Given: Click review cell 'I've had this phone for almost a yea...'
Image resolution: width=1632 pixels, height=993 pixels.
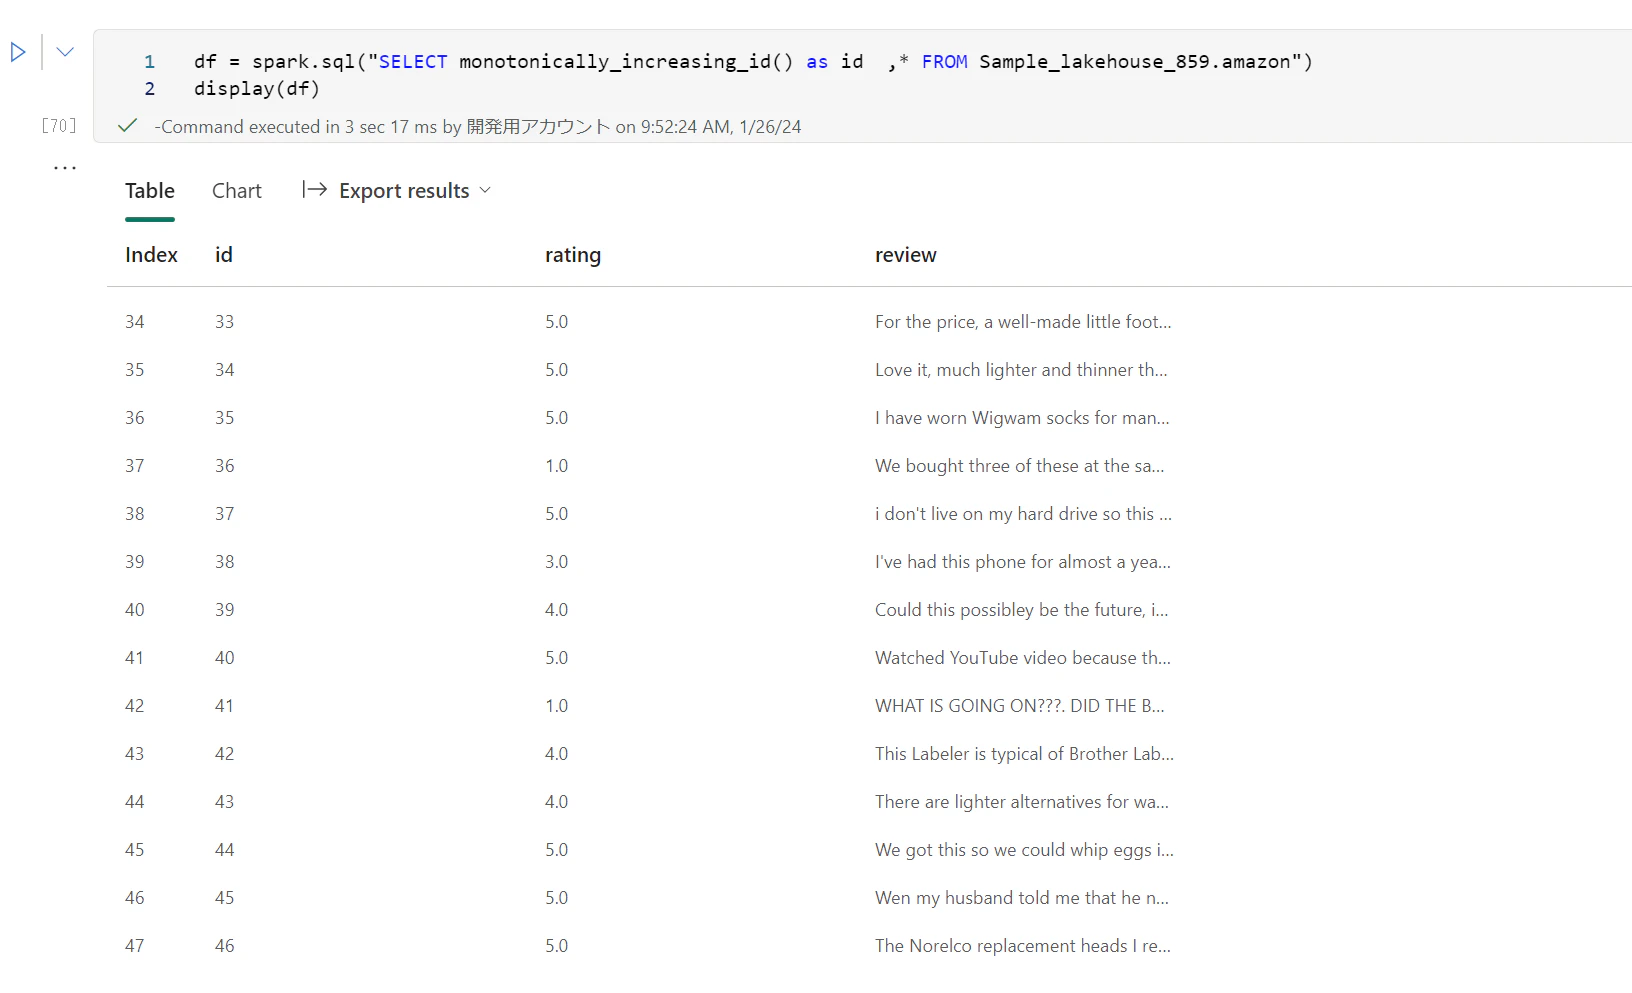Looking at the screenshot, I should (x=1023, y=562).
